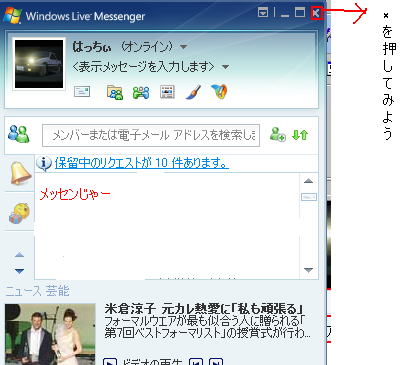400x365 pixels.
Task: Open the news photo thumbnail
Action: 50,334
